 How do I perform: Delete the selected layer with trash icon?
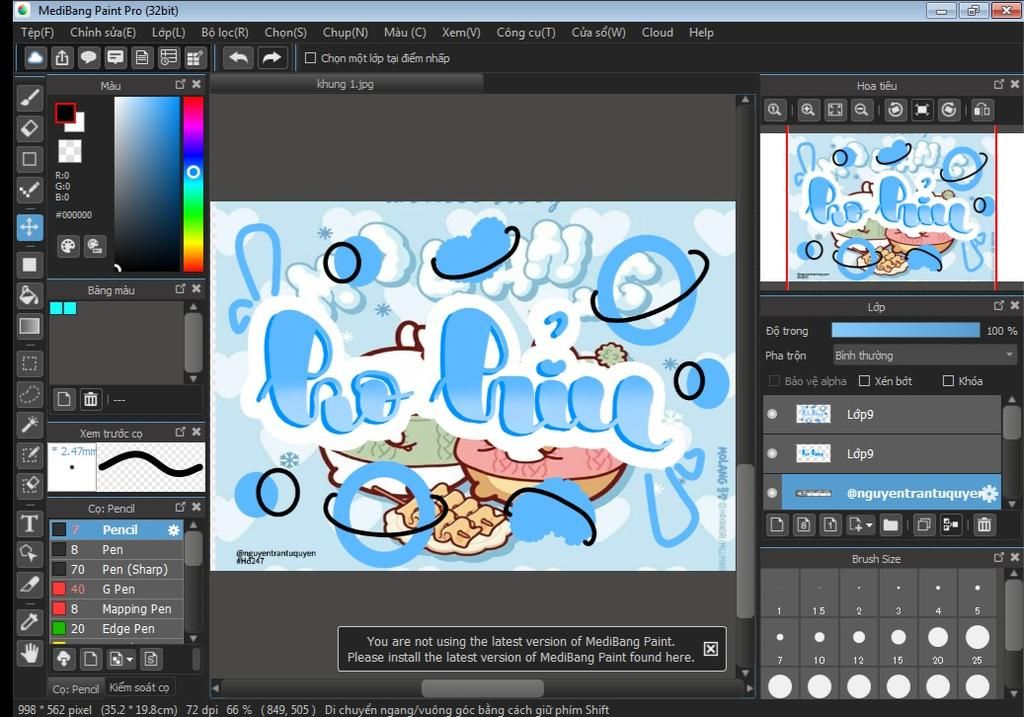click(984, 524)
